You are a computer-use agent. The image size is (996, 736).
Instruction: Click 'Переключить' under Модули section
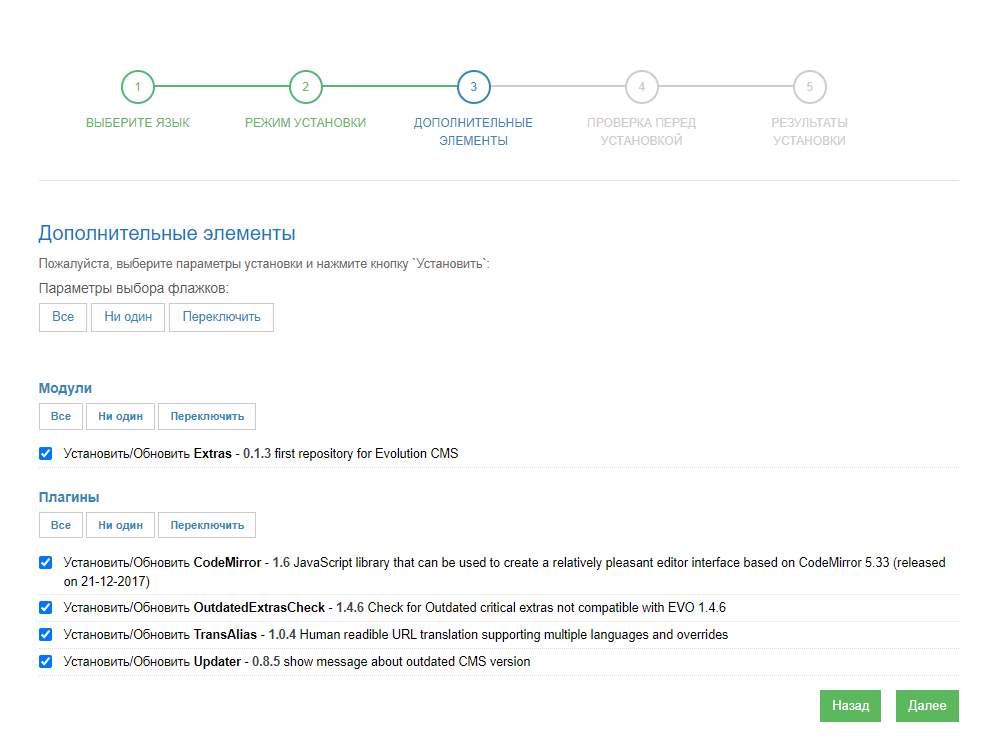coord(207,416)
